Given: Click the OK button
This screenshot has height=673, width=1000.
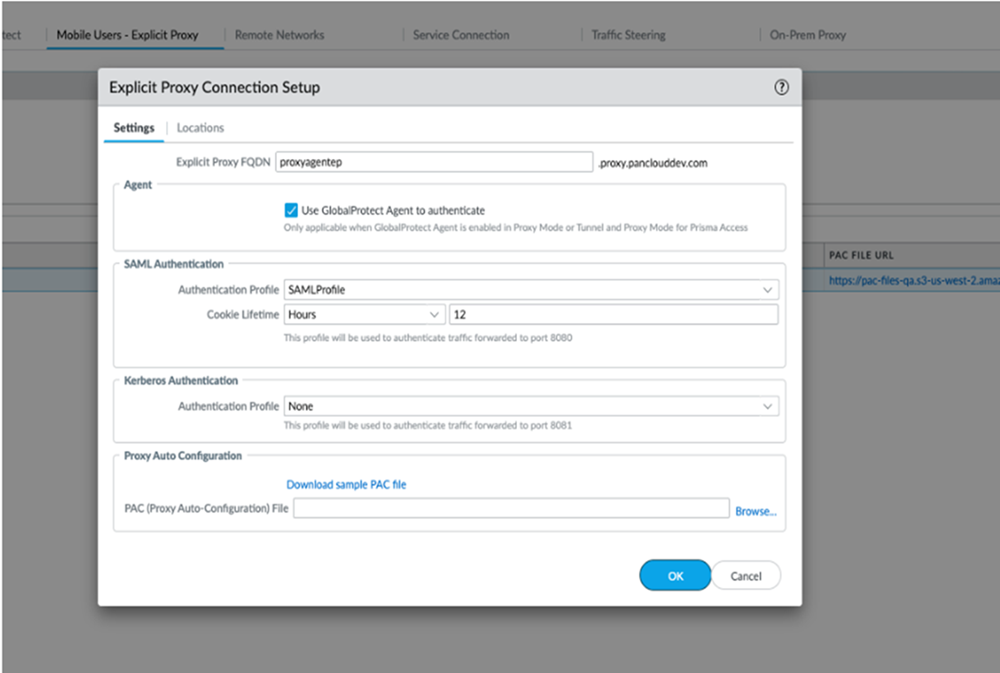Looking at the screenshot, I should point(675,575).
